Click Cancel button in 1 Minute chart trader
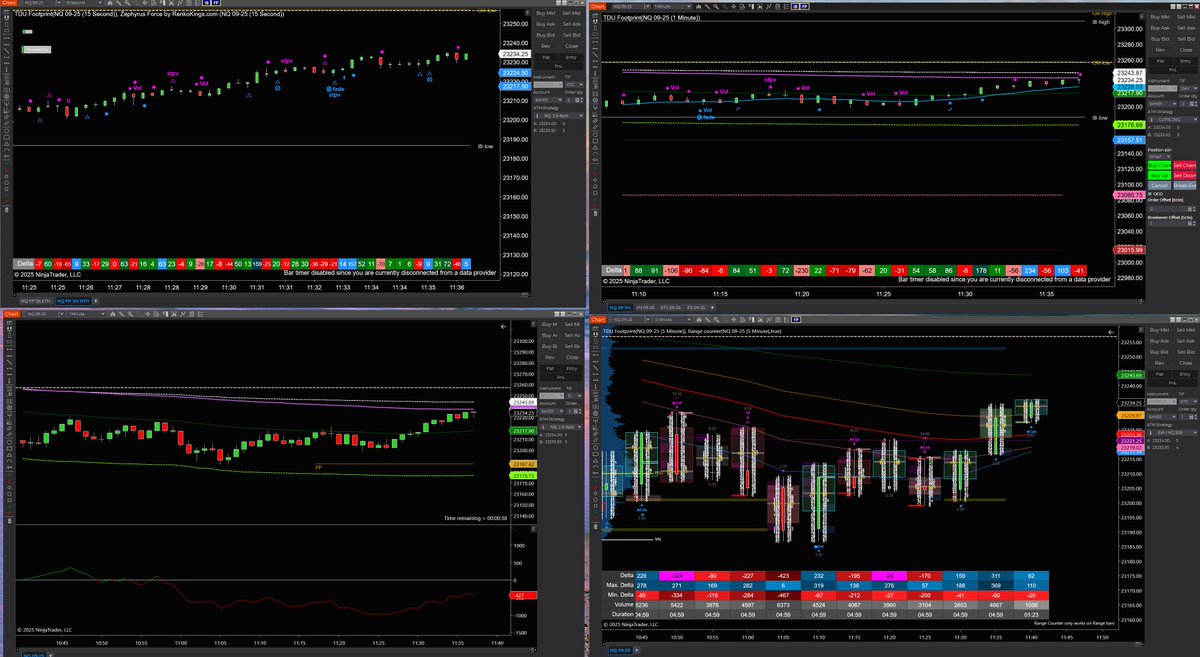Image resolution: width=1200 pixels, height=657 pixels. [1159, 185]
